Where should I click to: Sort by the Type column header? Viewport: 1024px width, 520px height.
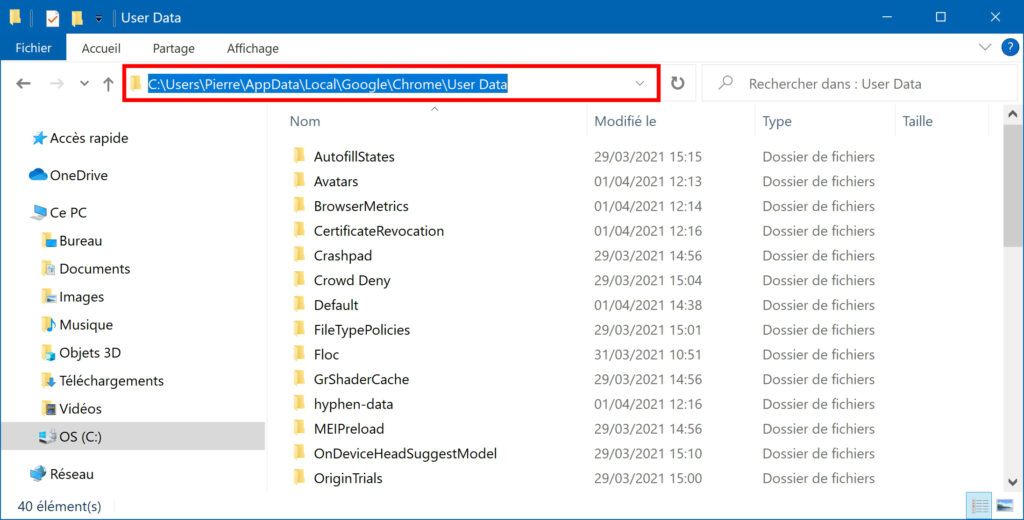[776, 121]
